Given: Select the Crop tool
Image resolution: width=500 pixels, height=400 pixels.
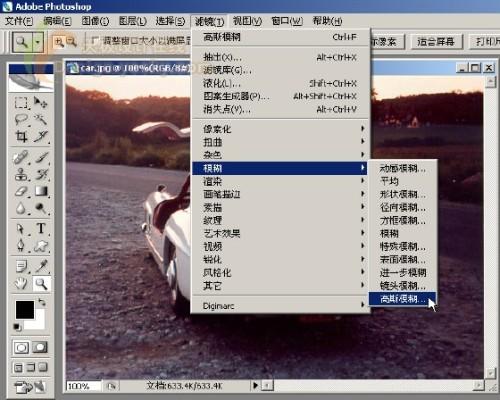Looking at the screenshot, I should [x=21, y=137].
